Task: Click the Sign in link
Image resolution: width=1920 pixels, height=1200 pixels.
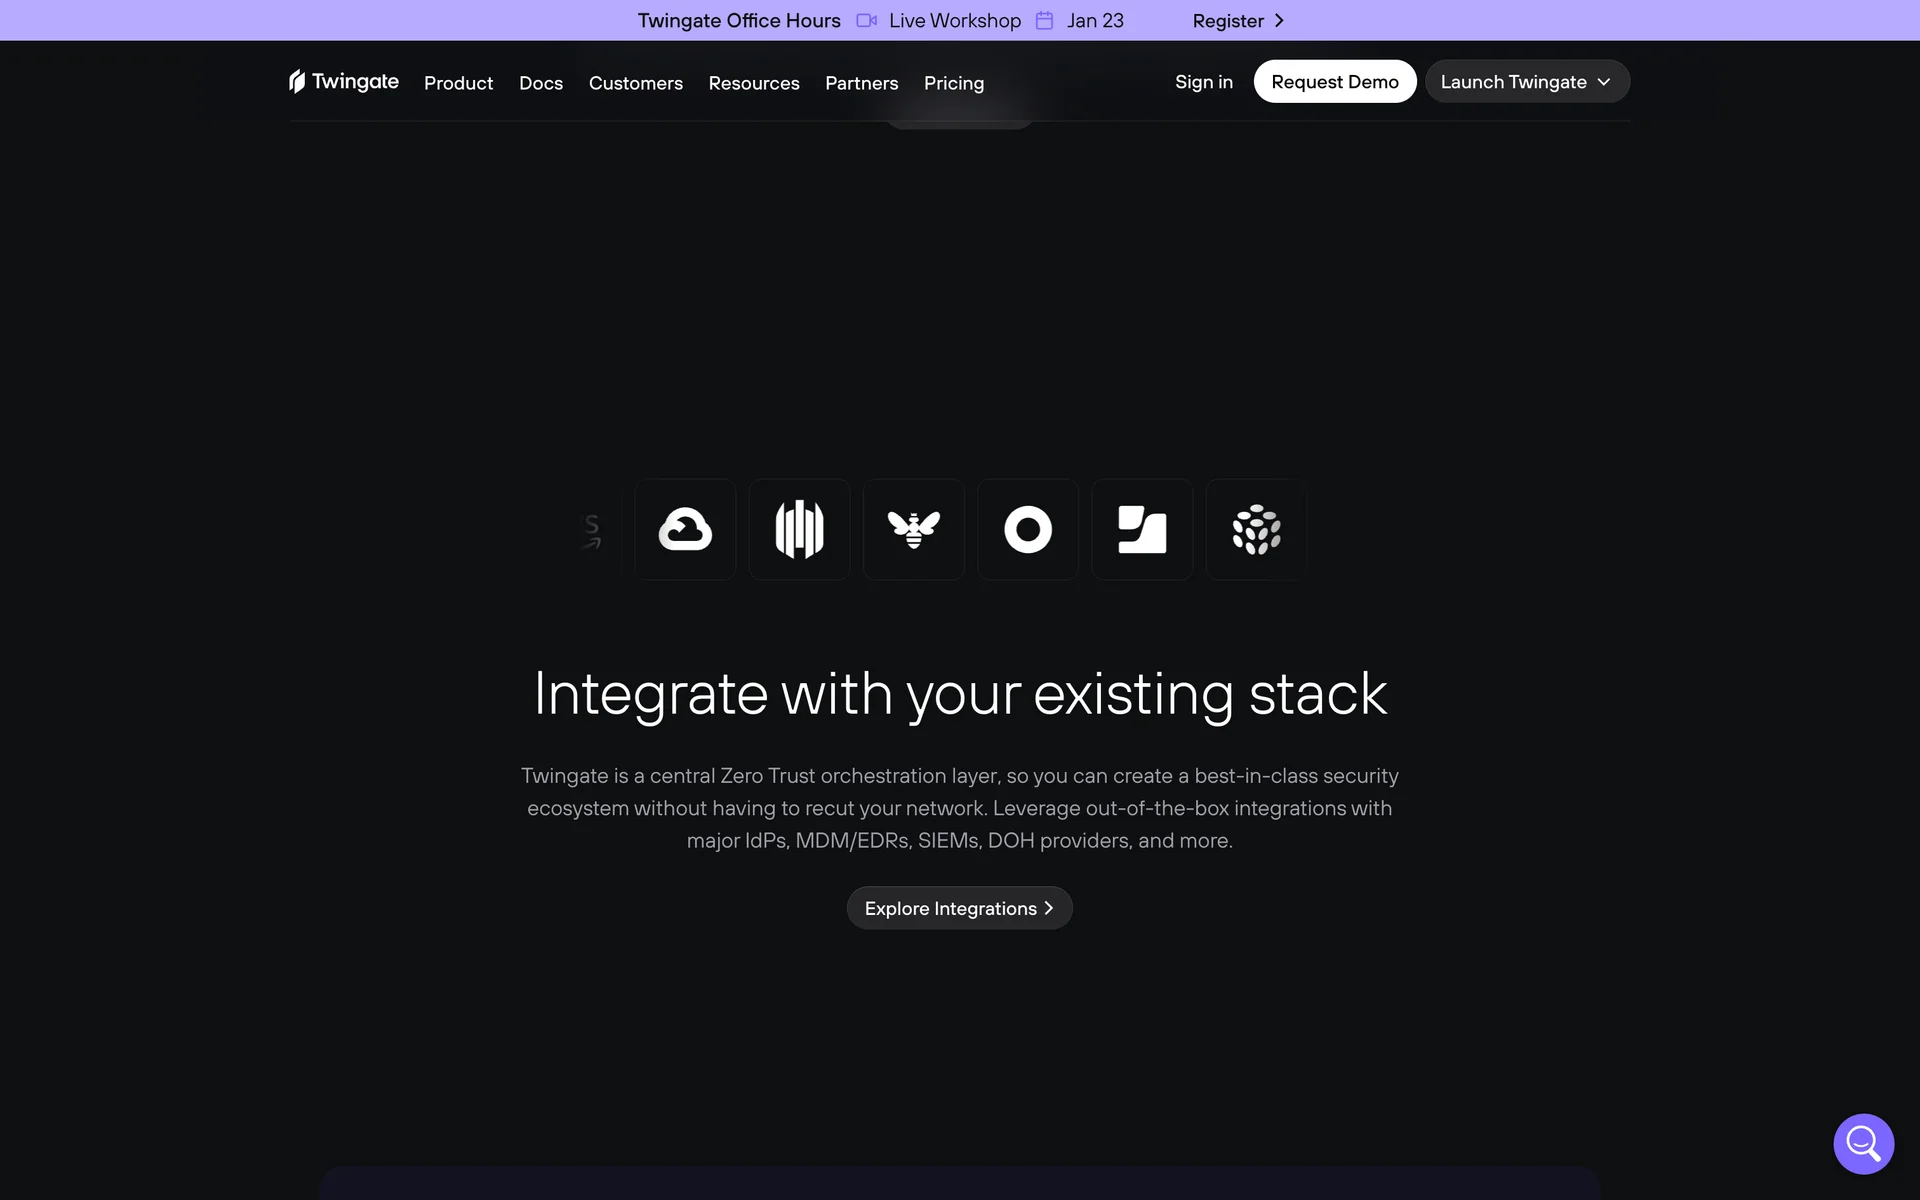Action: [1203, 82]
